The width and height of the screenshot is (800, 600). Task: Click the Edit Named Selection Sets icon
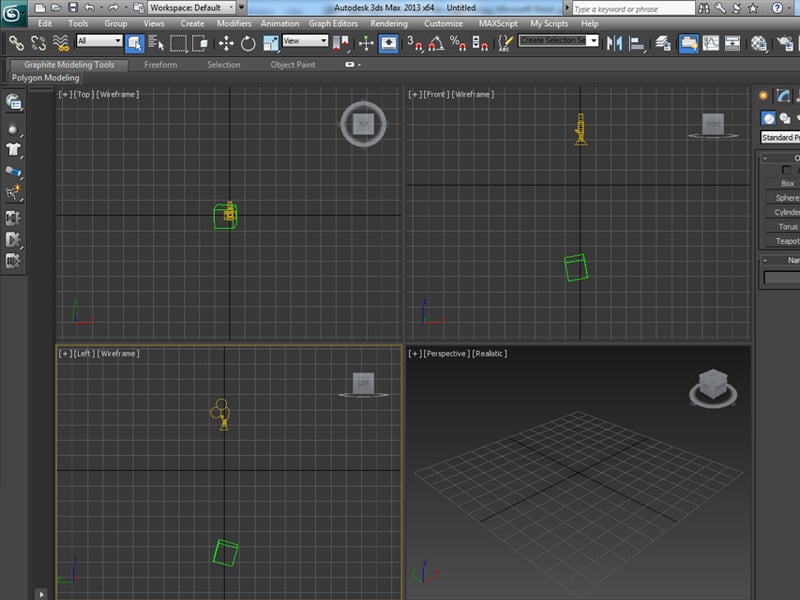point(505,43)
